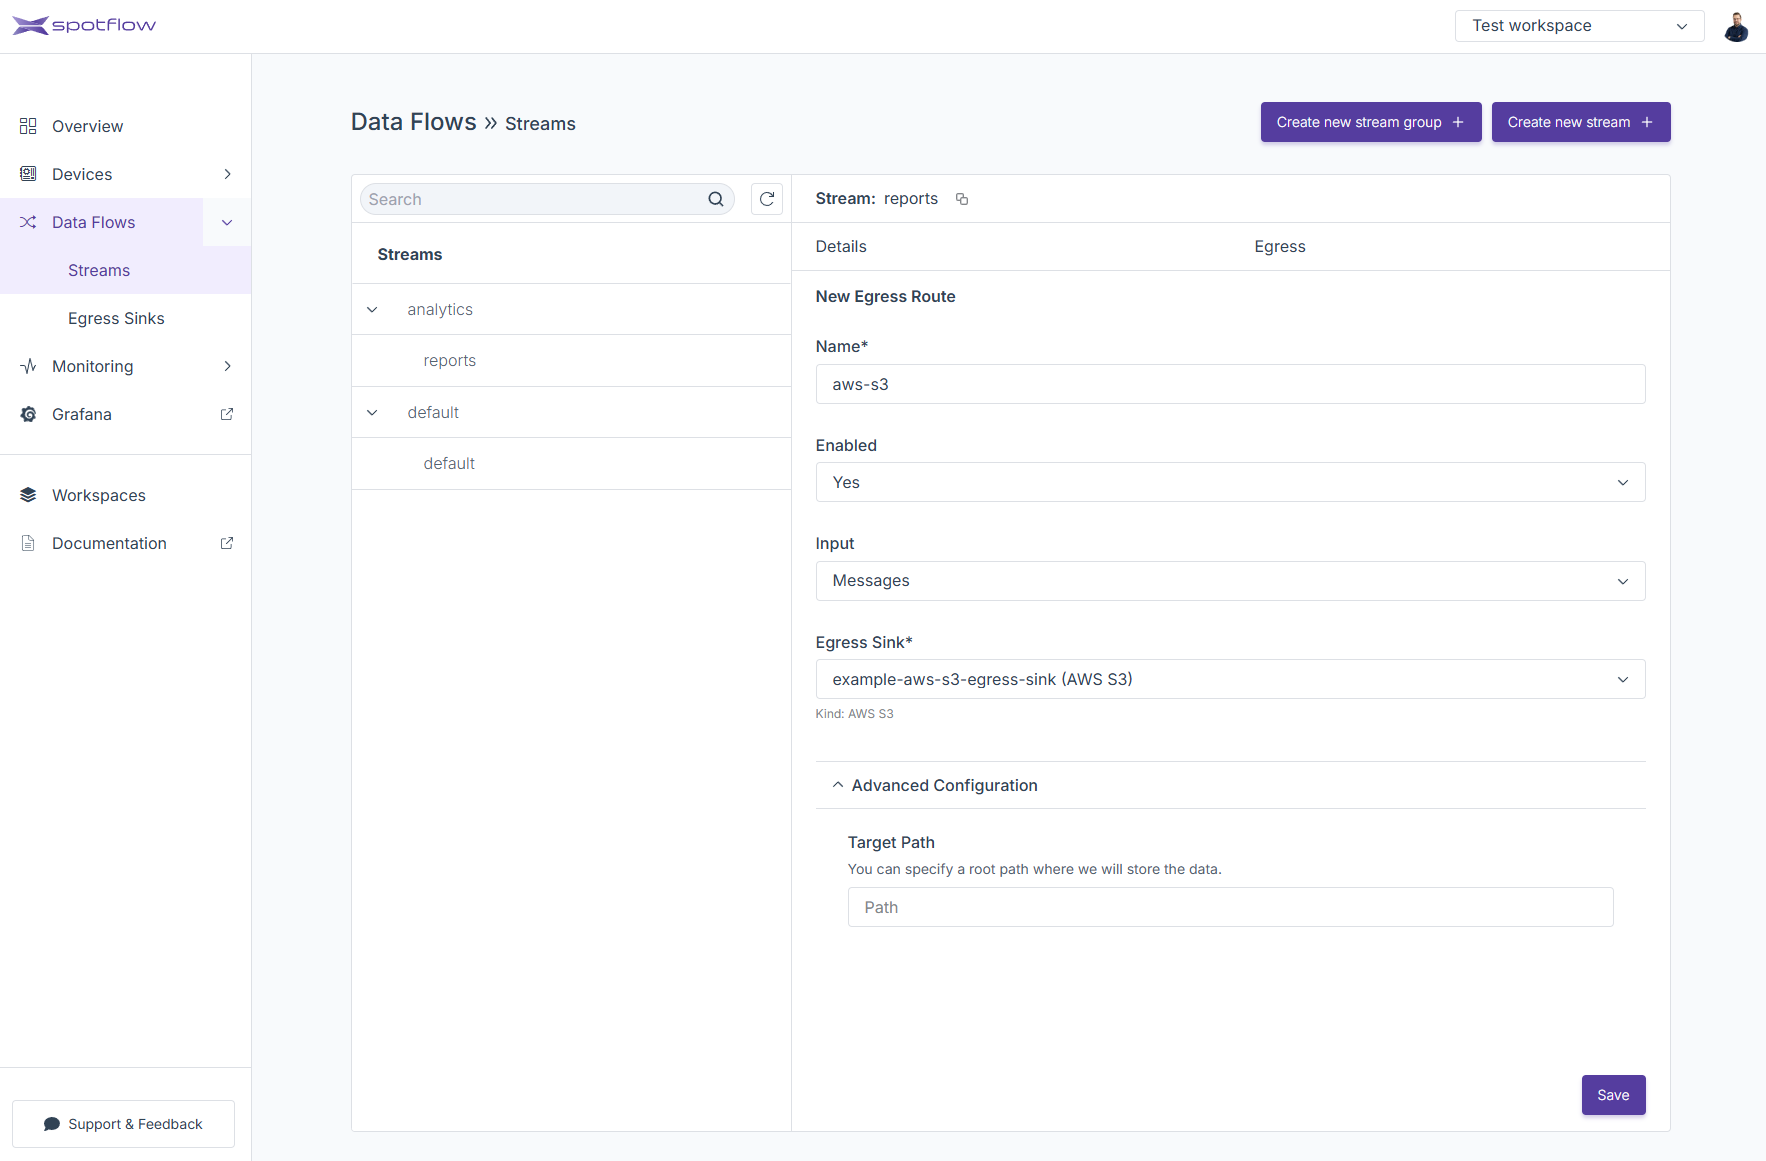1766x1161 pixels.
Task: Open Grafana external link icon
Action: pos(227,414)
